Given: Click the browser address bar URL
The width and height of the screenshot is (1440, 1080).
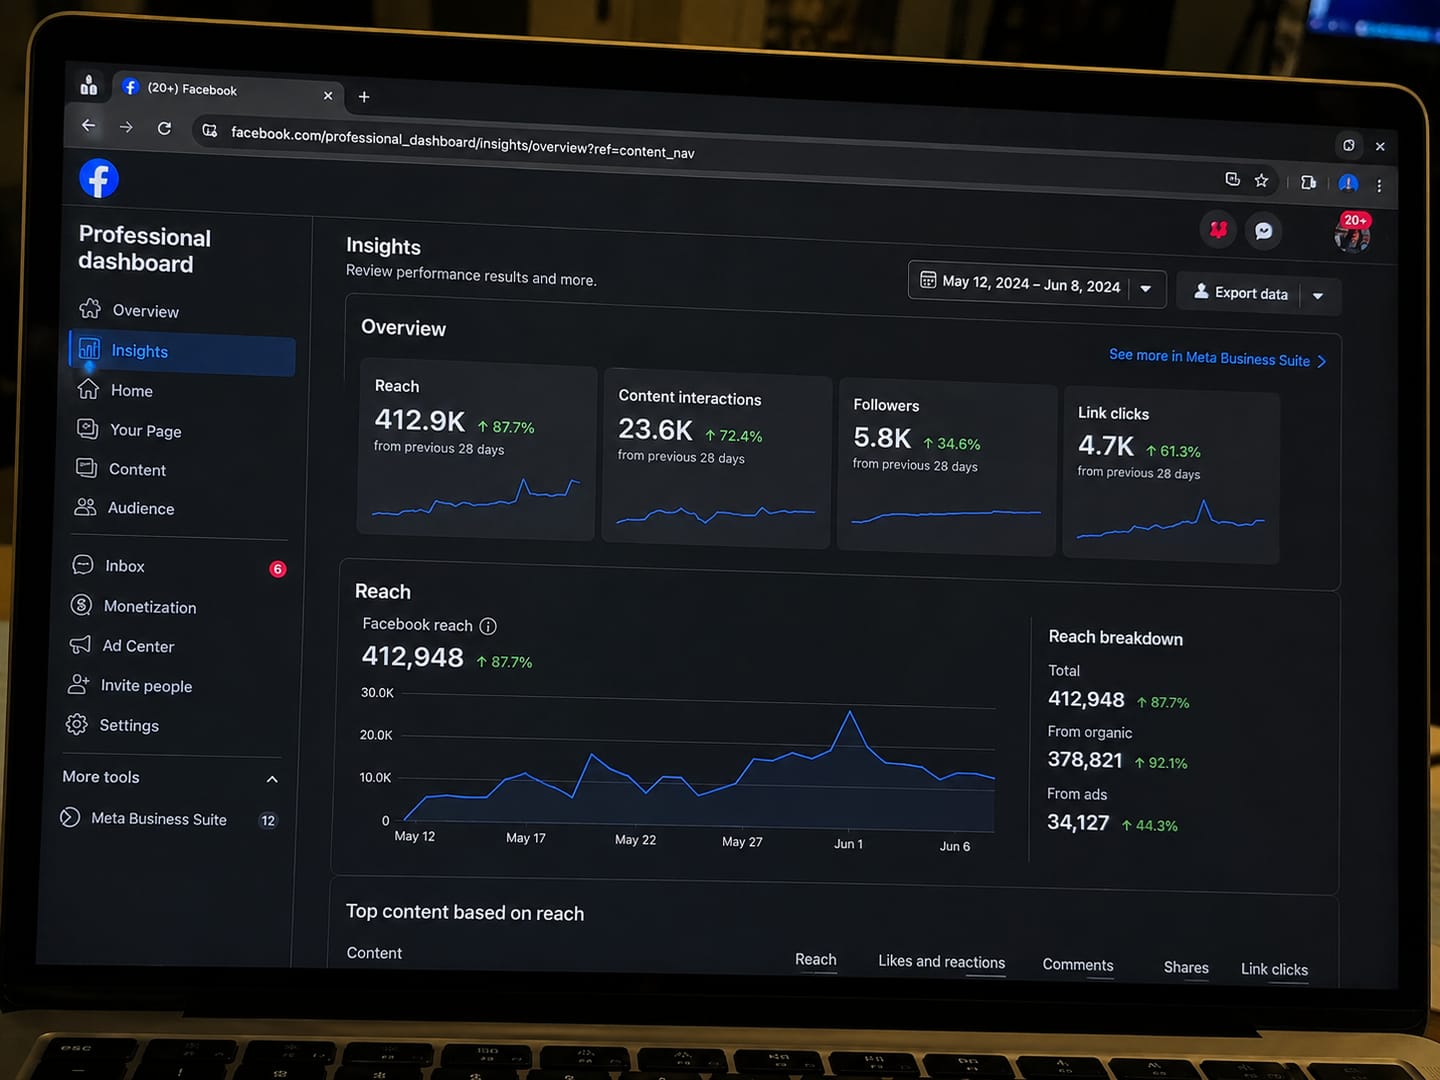Looking at the screenshot, I should tap(462, 142).
